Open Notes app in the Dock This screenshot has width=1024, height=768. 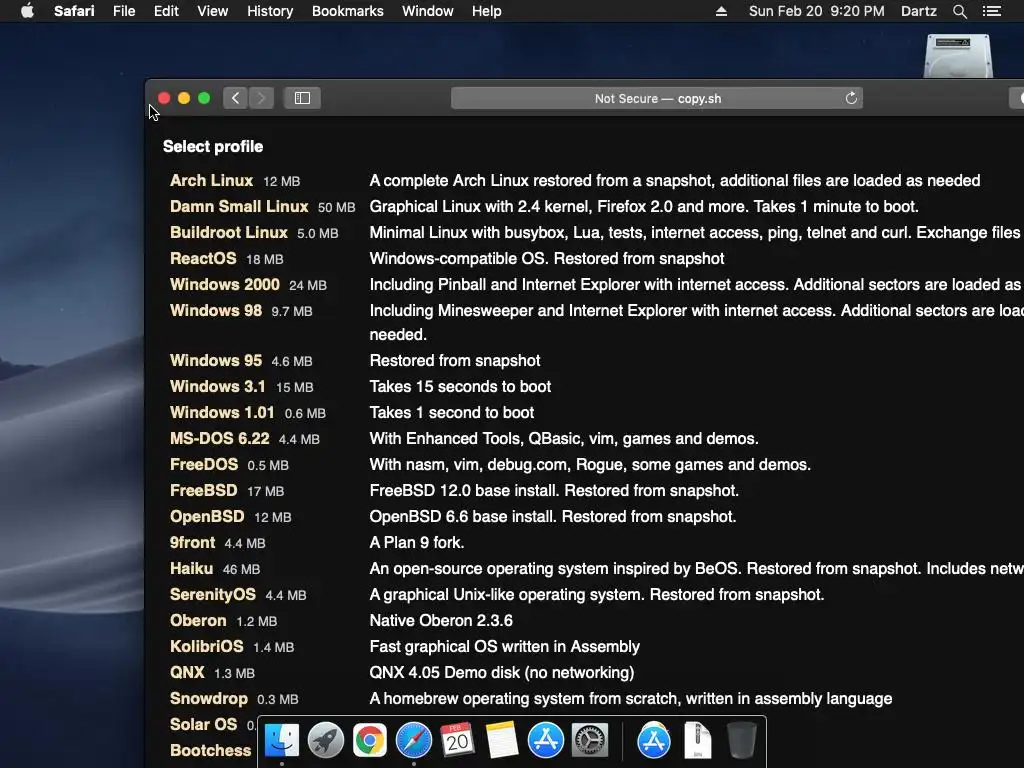(x=502, y=741)
